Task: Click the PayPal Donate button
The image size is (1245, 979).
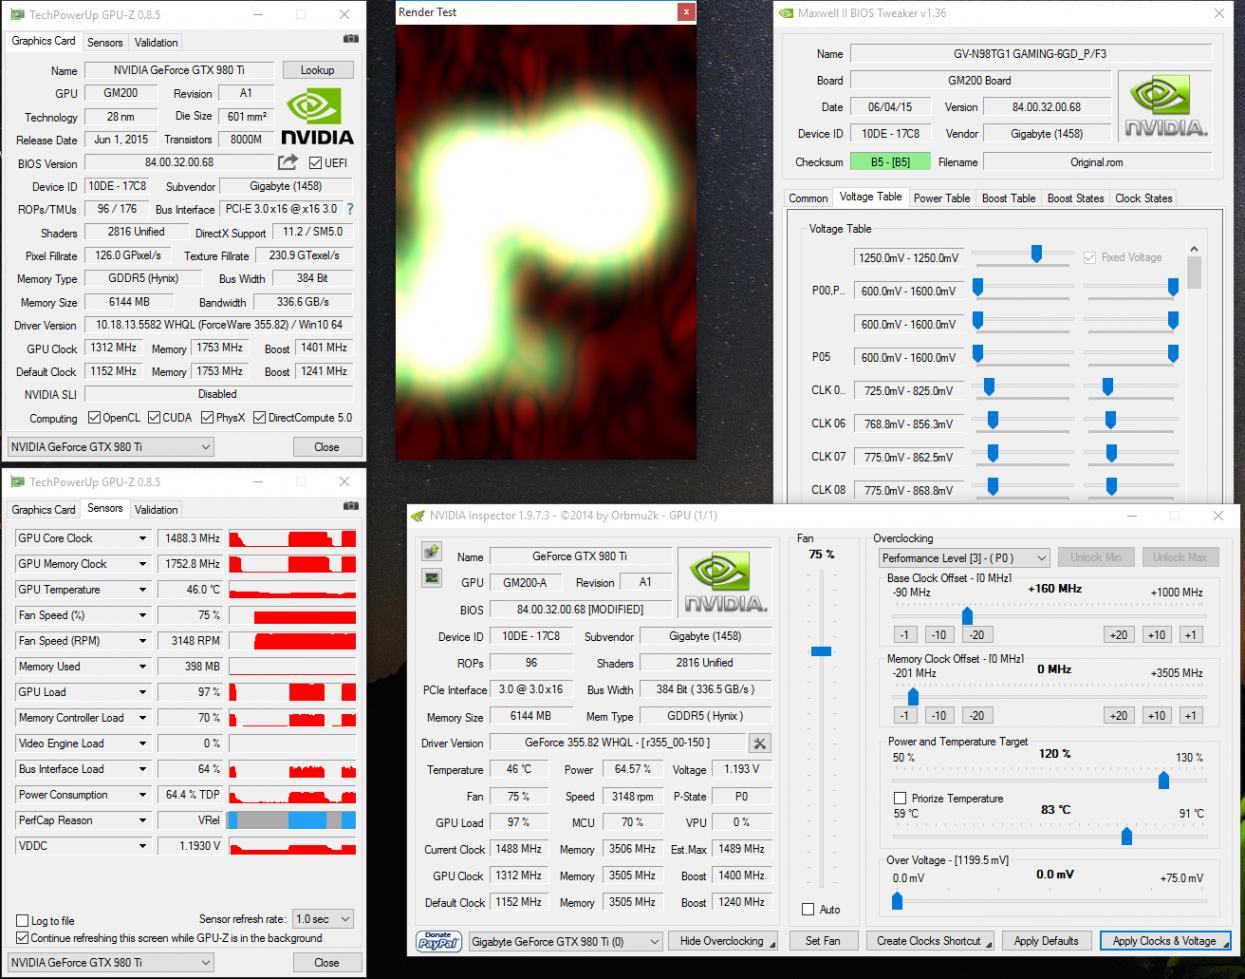Action: [438, 941]
